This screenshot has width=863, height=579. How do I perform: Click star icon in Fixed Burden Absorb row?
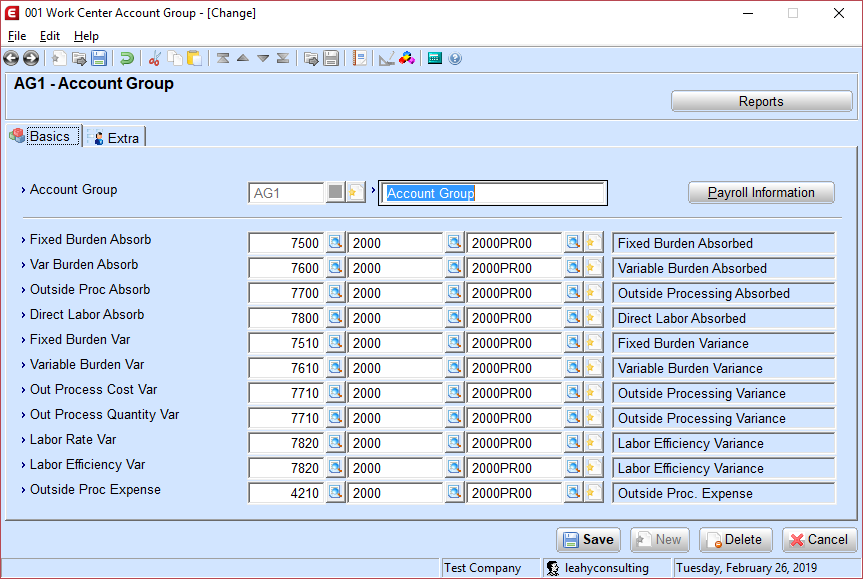point(593,242)
